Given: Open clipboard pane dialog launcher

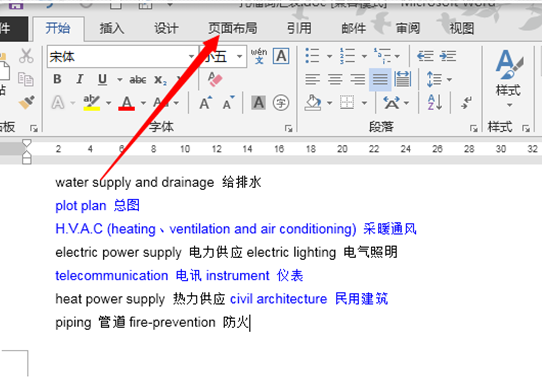Looking at the screenshot, I should 34,128.
